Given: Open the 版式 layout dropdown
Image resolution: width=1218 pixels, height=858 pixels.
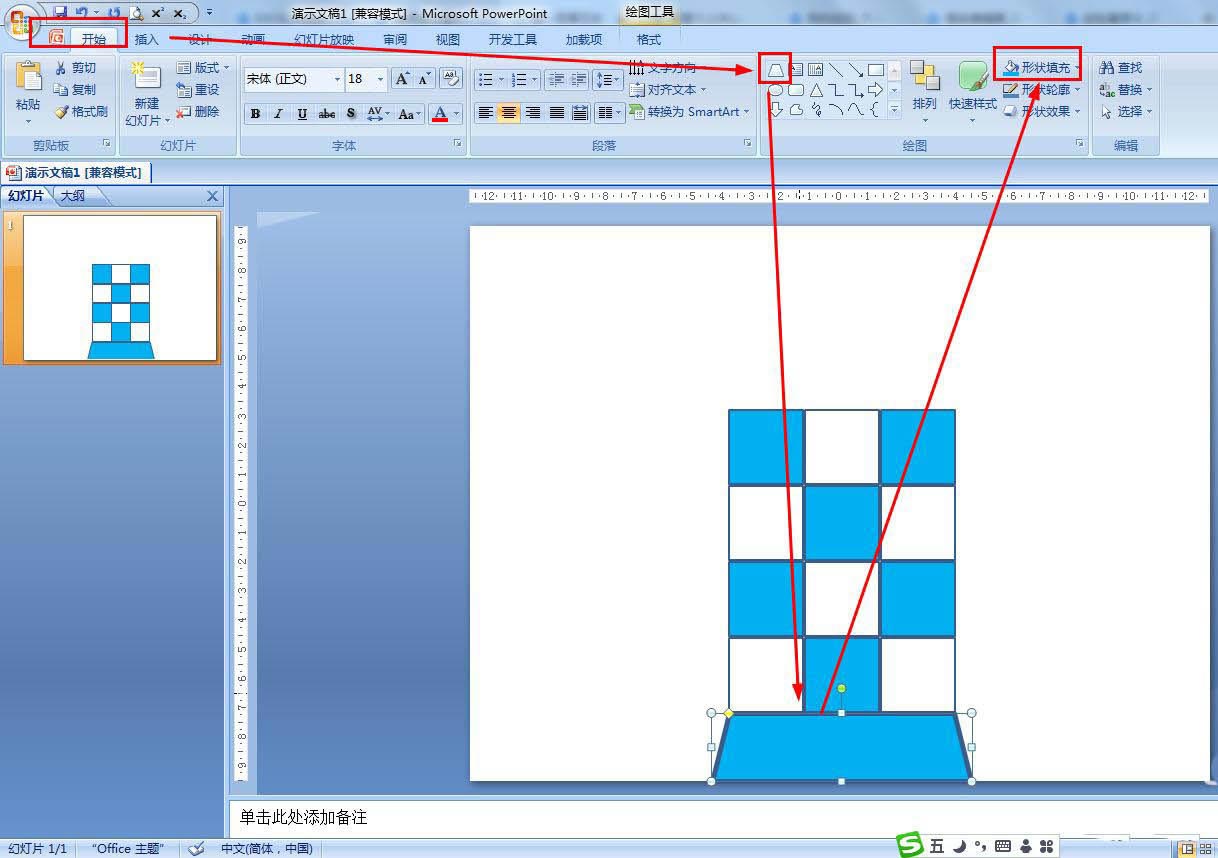Looking at the screenshot, I should tap(203, 67).
